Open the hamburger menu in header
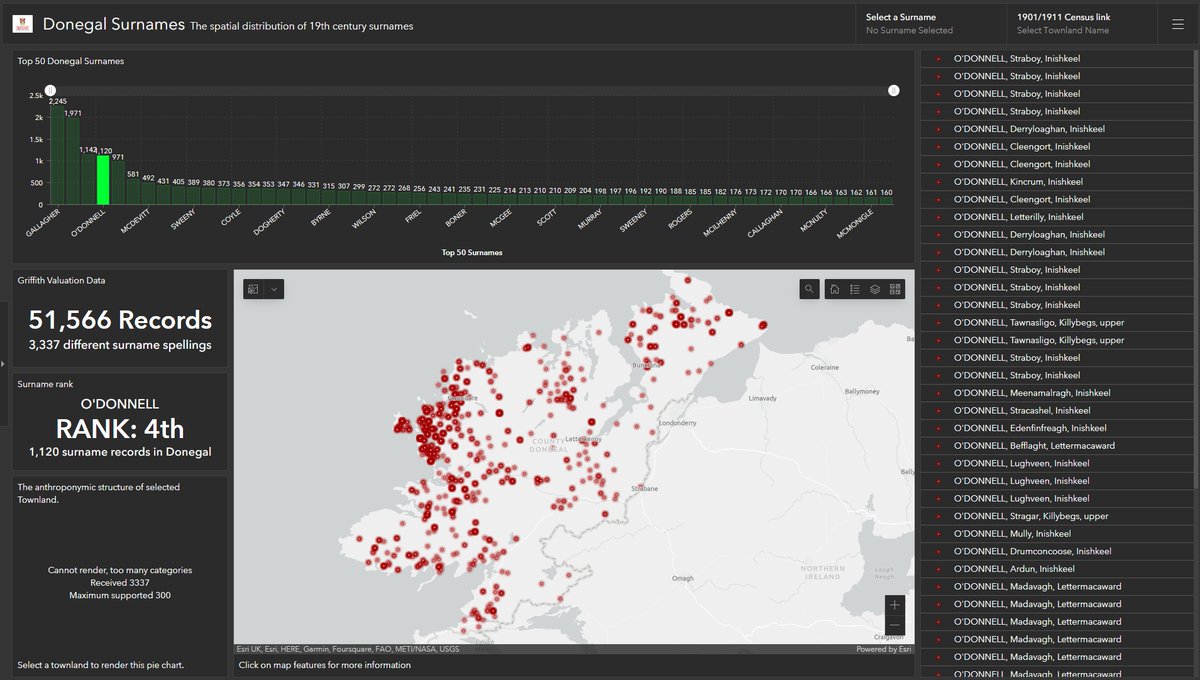Screen dimensions: 1200x680 (1178, 24)
